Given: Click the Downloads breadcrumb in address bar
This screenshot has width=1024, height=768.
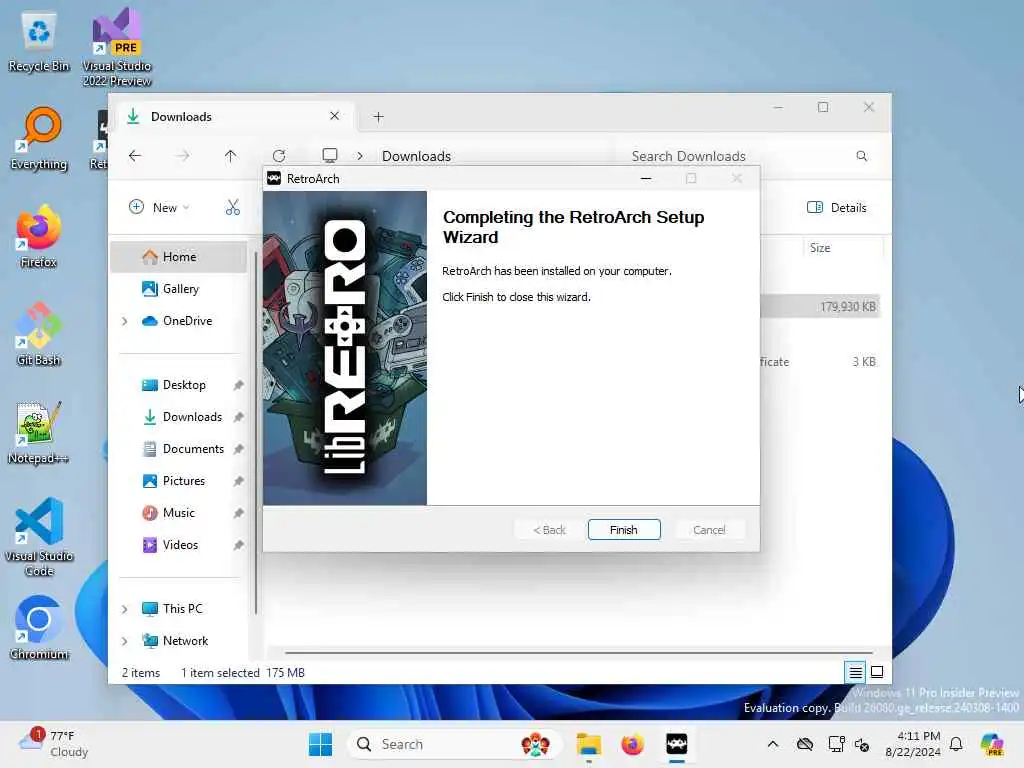Looking at the screenshot, I should 416,155.
